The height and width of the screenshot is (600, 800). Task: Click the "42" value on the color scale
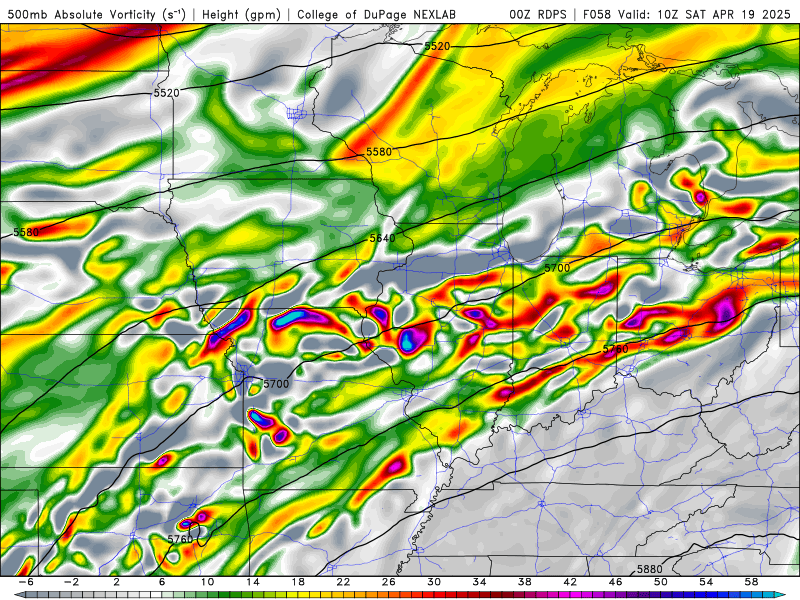click(x=570, y=582)
